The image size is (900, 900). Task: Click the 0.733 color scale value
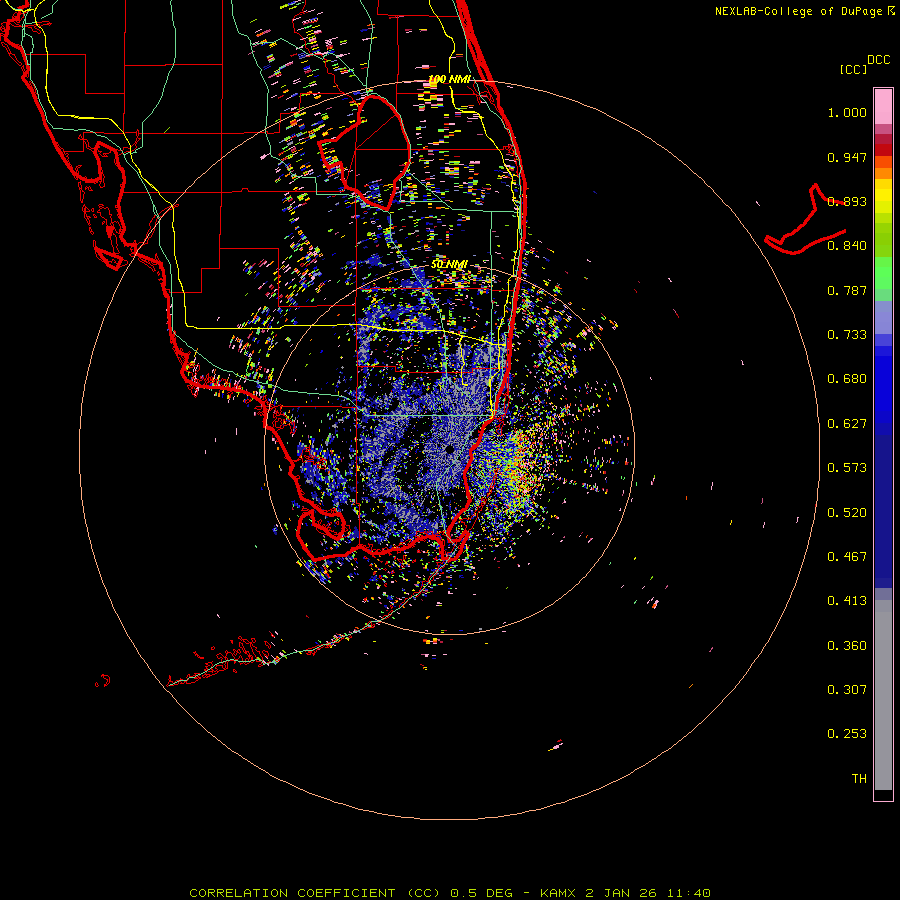point(847,335)
